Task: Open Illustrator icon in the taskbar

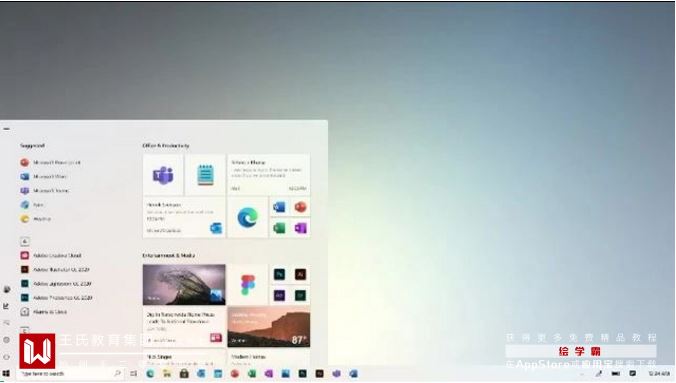Action: coord(319,374)
